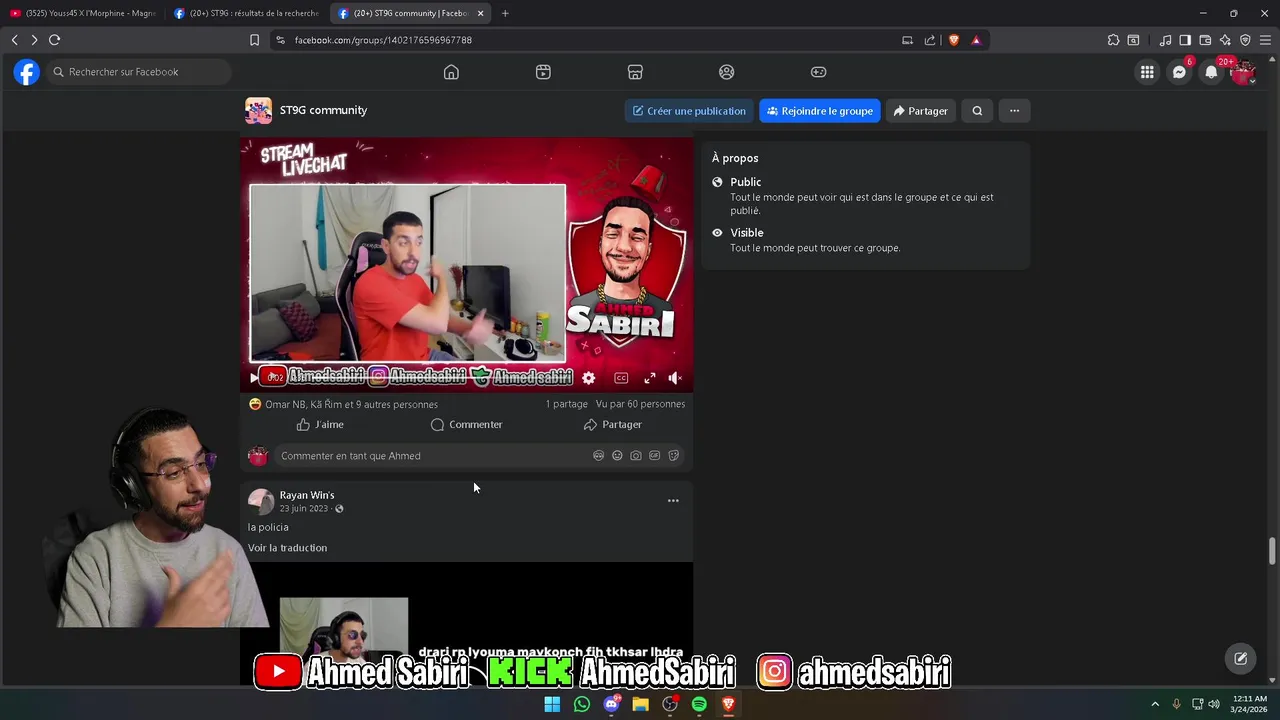Click the new message compose floating button
Screen dimensions: 1280x720
tap(1240, 658)
